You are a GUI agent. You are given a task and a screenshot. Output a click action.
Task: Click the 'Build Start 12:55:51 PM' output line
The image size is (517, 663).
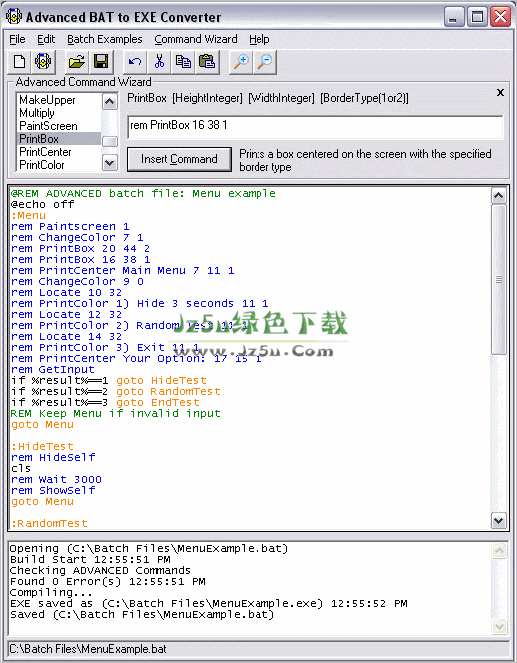click(90, 559)
